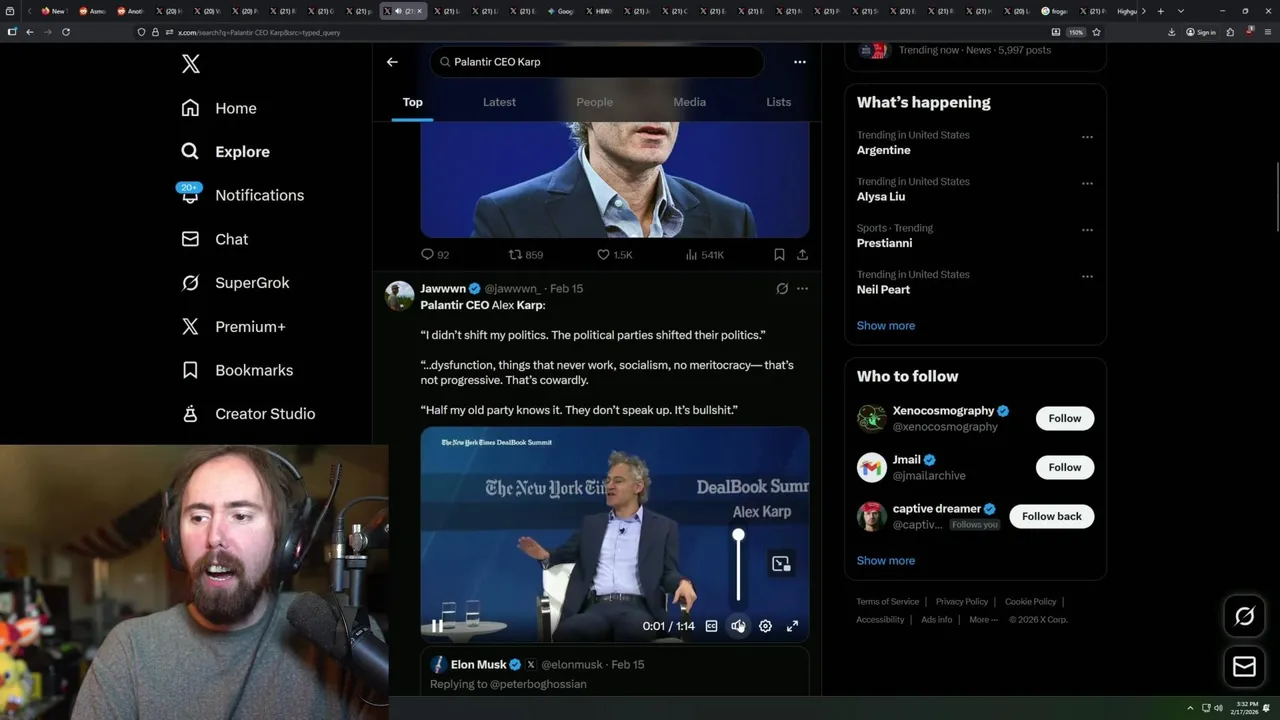The height and width of the screenshot is (720, 1280).
Task: Click Grok icon on Jawwwn's post
Action: tap(782, 288)
